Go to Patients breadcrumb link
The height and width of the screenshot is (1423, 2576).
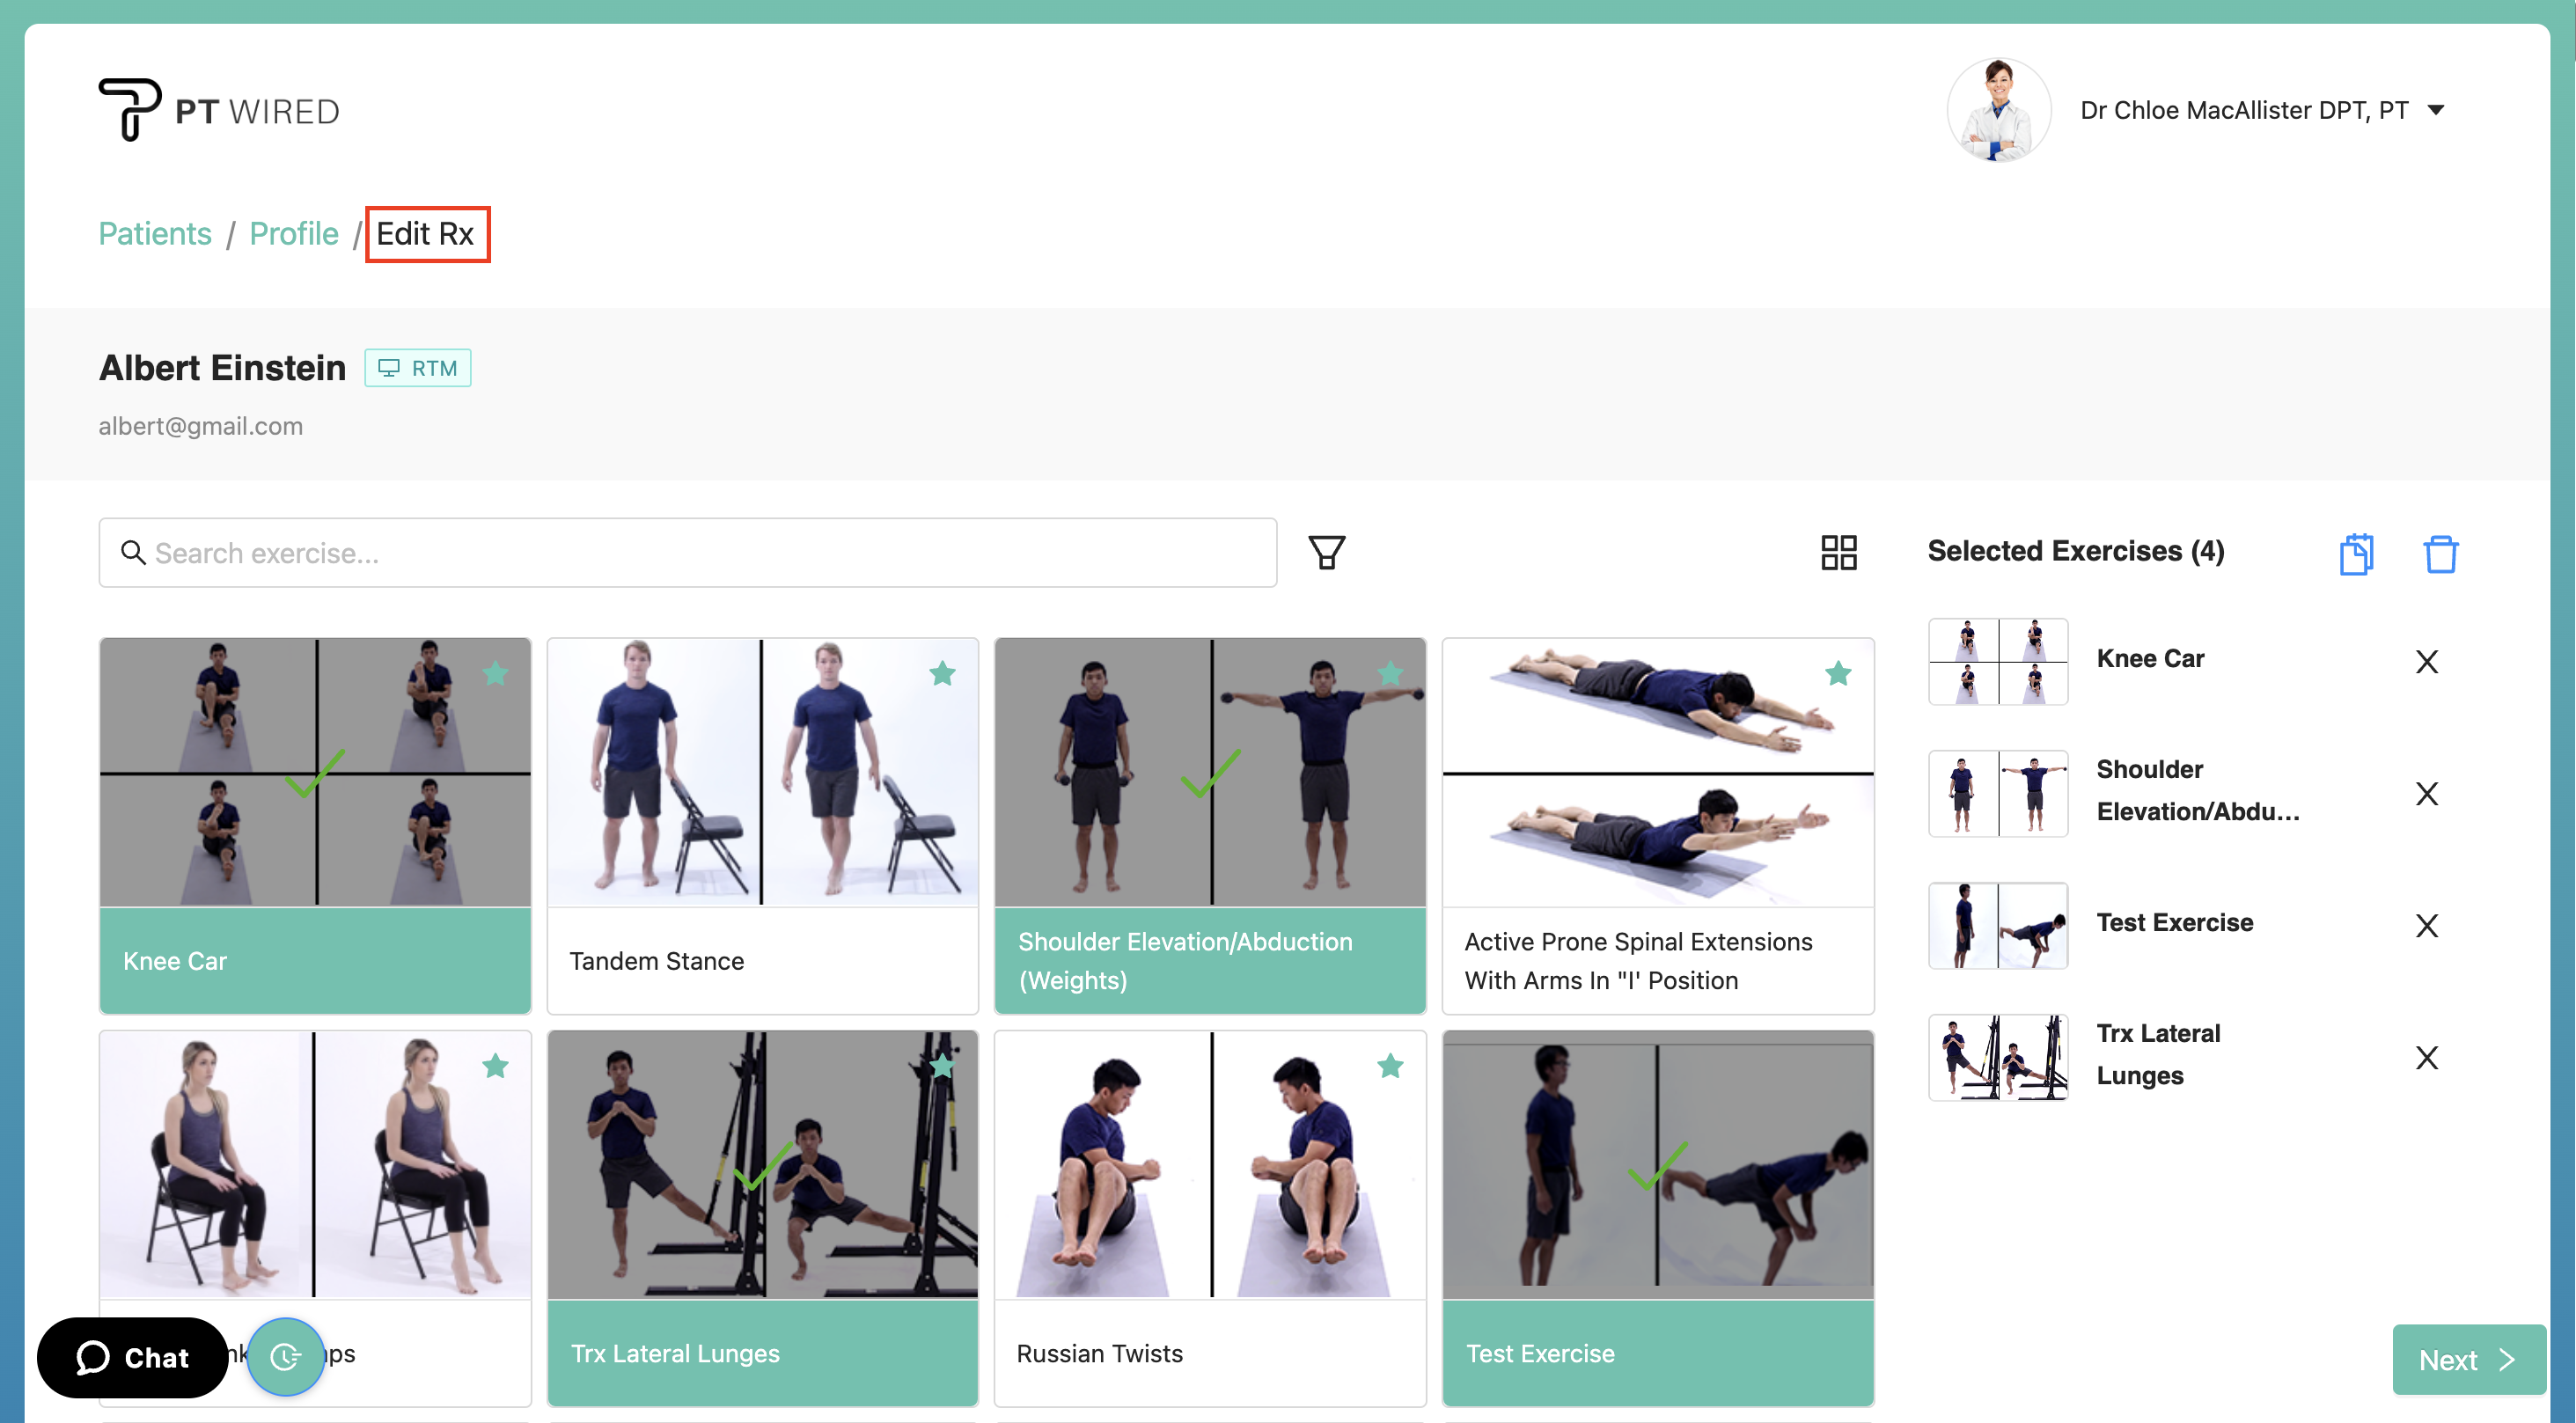click(155, 233)
